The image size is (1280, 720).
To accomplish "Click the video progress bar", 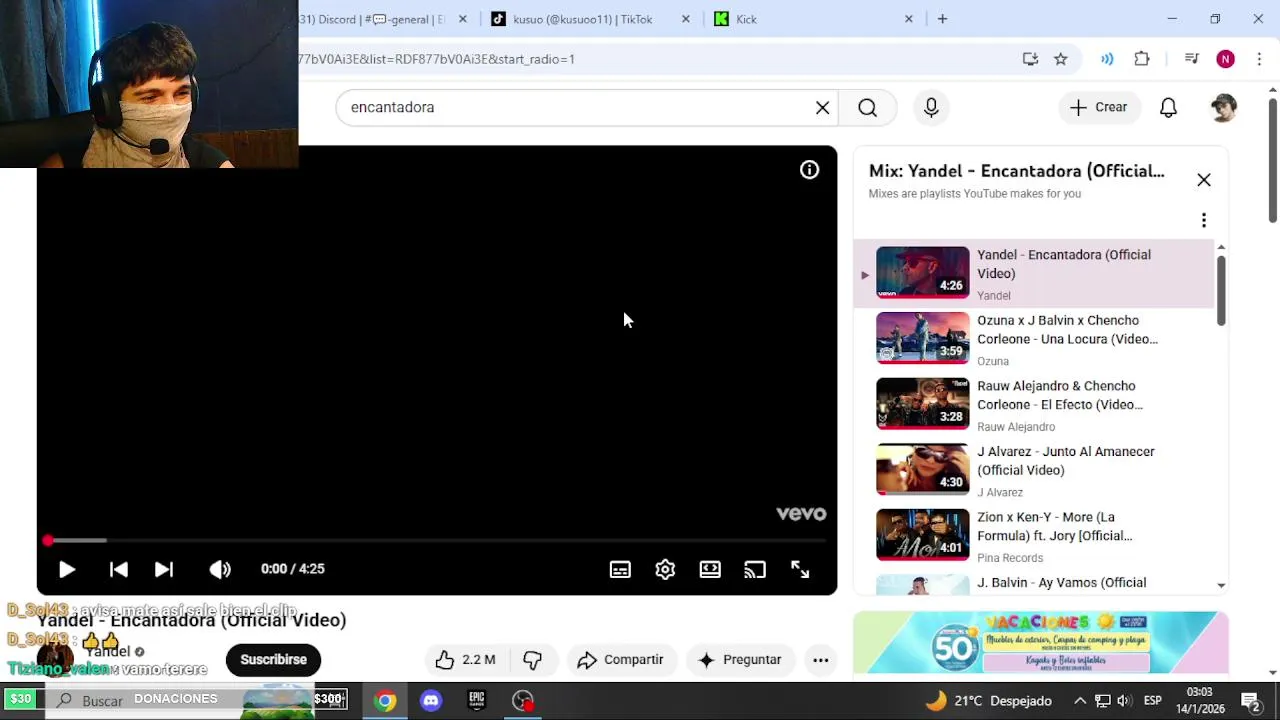I will coord(437,540).
